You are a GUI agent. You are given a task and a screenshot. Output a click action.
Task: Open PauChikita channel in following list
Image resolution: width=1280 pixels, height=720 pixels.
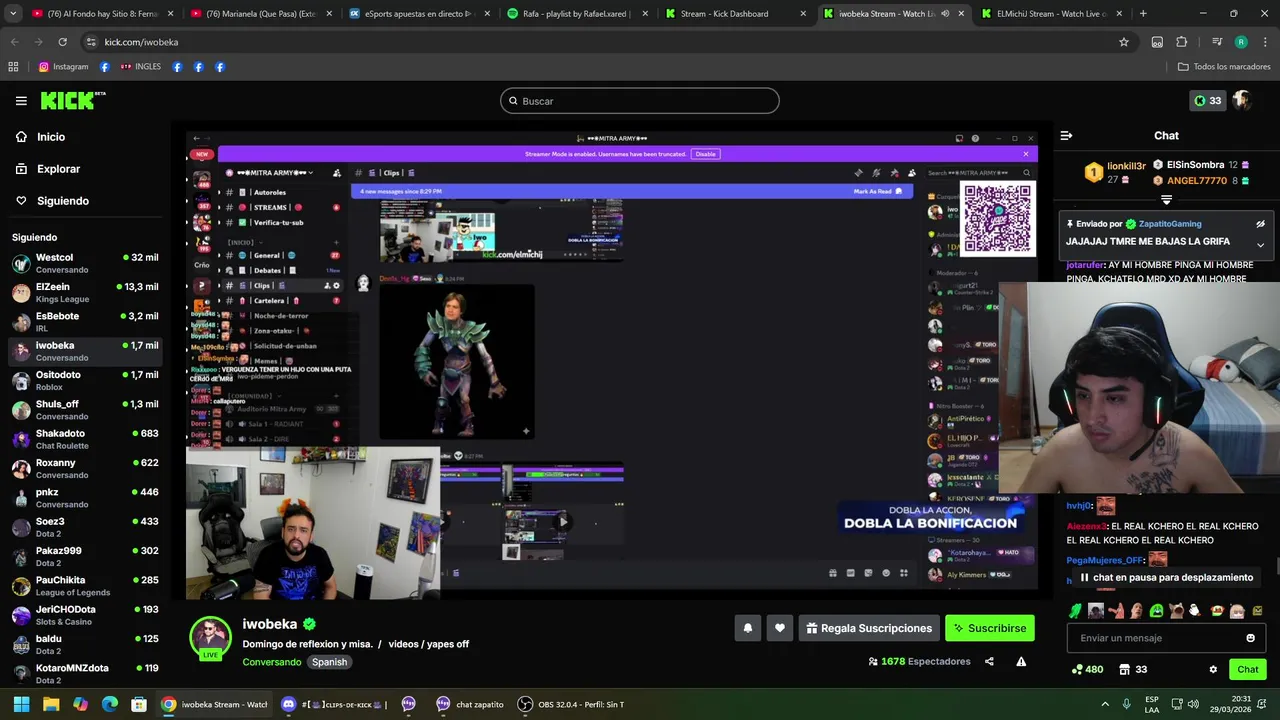pos(85,586)
